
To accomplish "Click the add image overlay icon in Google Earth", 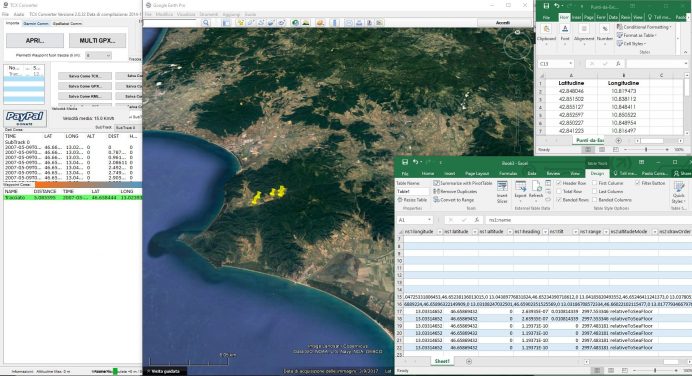I will pyautogui.click(x=271, y=23).
